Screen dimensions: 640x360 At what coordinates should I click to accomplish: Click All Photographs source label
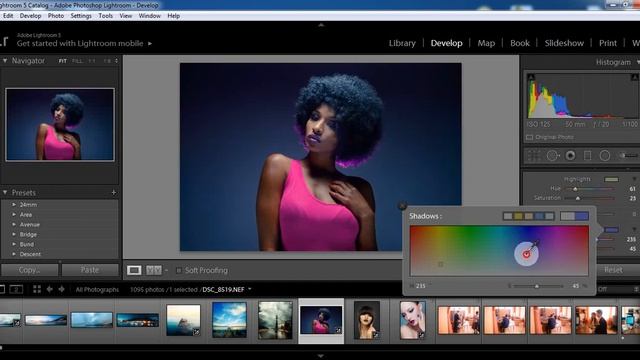tap(97, 289)
